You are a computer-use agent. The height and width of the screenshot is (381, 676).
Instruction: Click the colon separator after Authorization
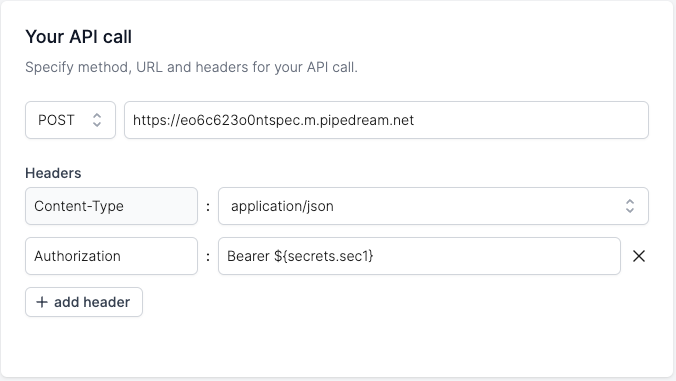[x=208, y=257]
